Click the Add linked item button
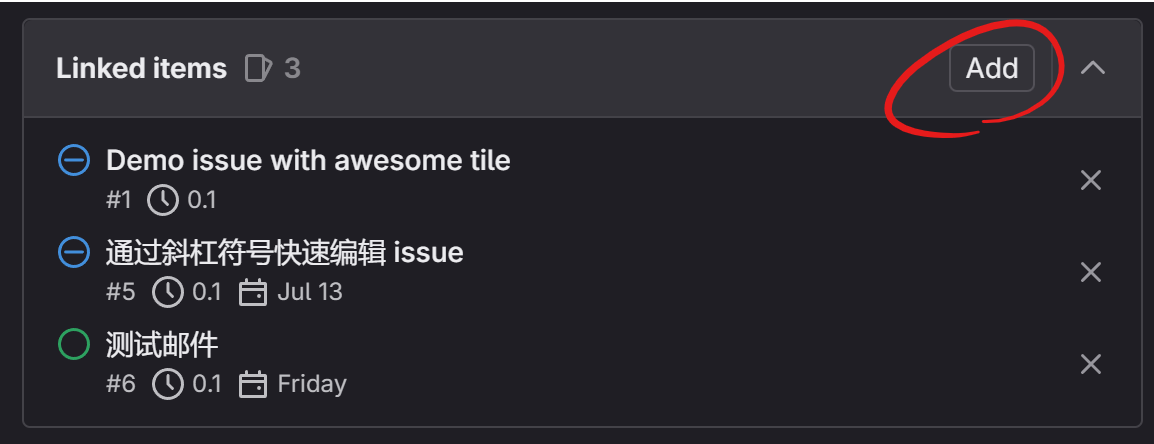The image size is (1154, 444). [x=991, y=68]
